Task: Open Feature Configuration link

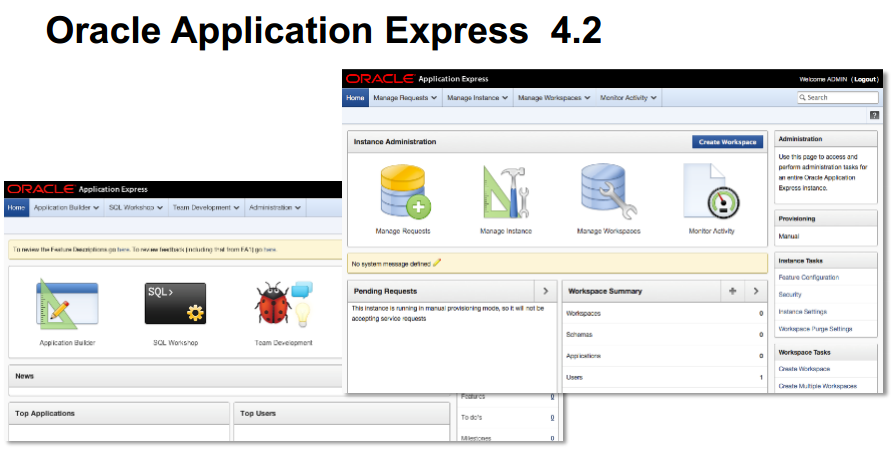Action: click(x=808, y=277)
